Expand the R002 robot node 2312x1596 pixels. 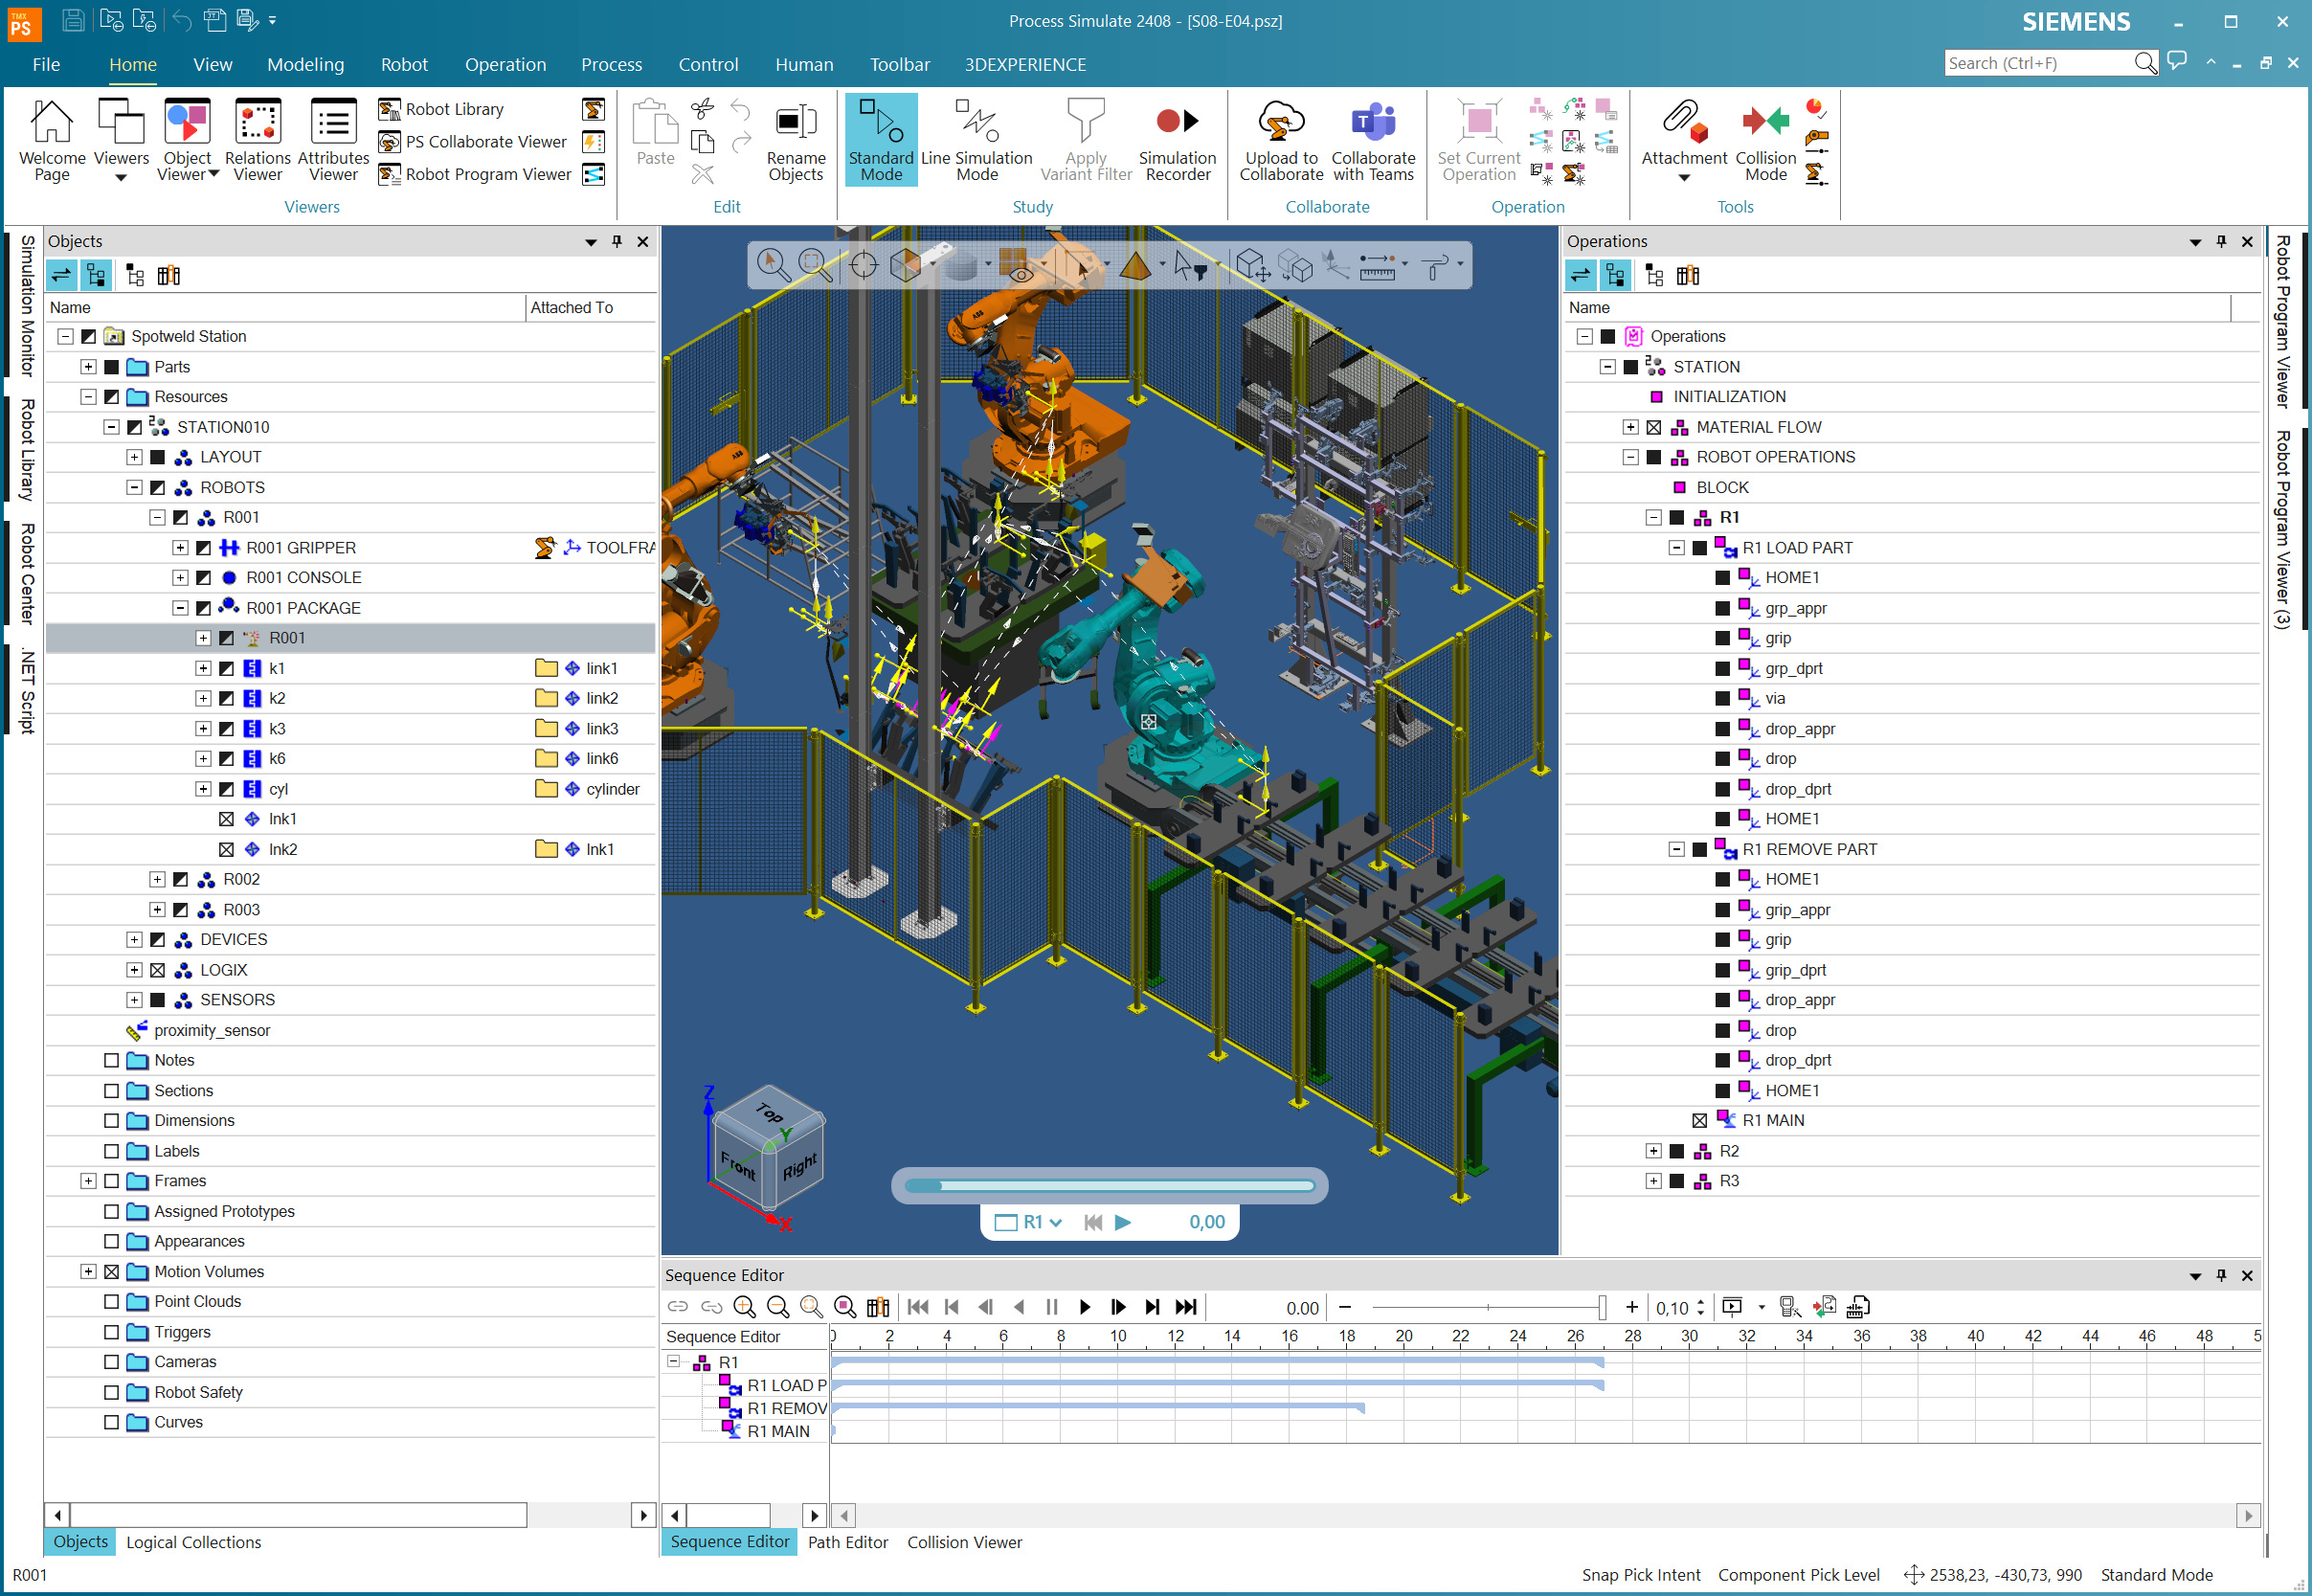coord(157,879)
